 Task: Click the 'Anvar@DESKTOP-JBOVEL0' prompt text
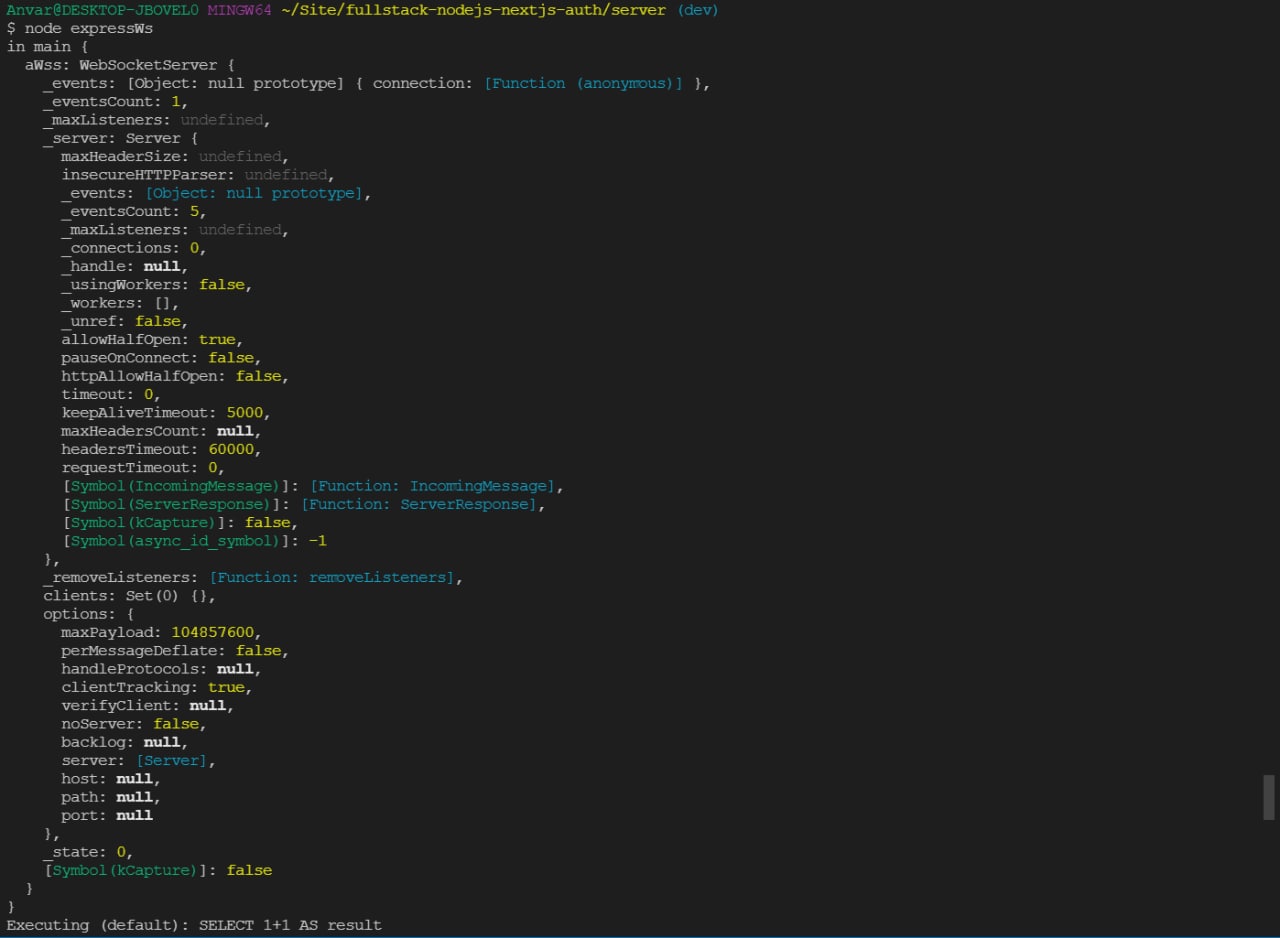[103, 10]
